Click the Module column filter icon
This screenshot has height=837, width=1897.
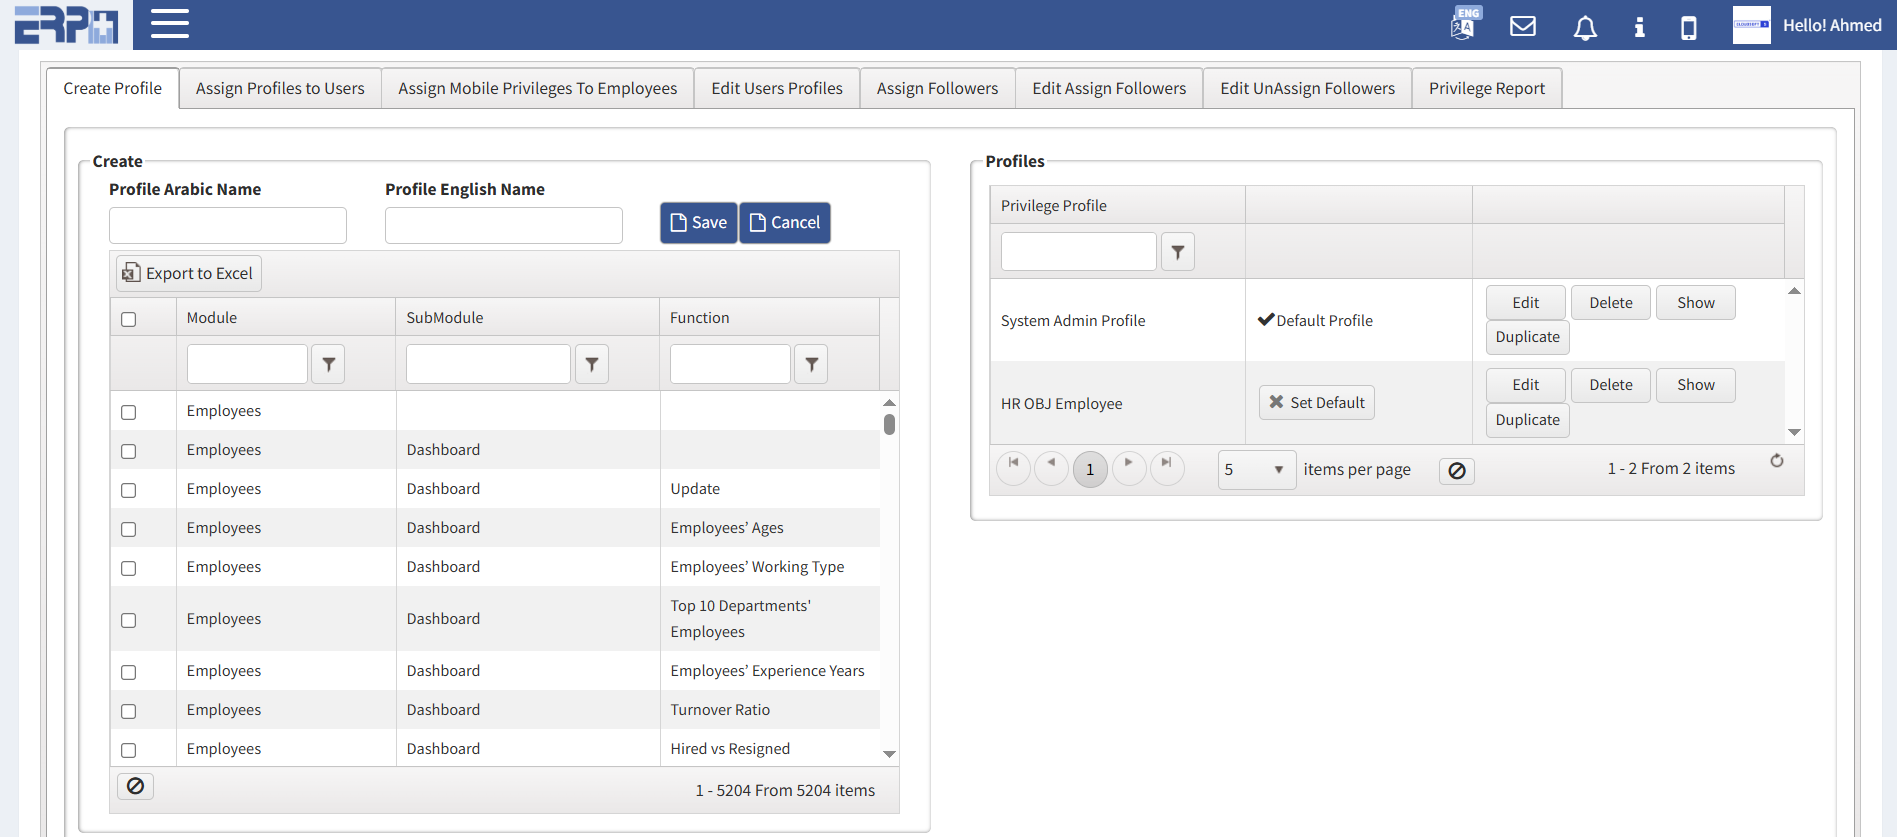pos(328,365)
